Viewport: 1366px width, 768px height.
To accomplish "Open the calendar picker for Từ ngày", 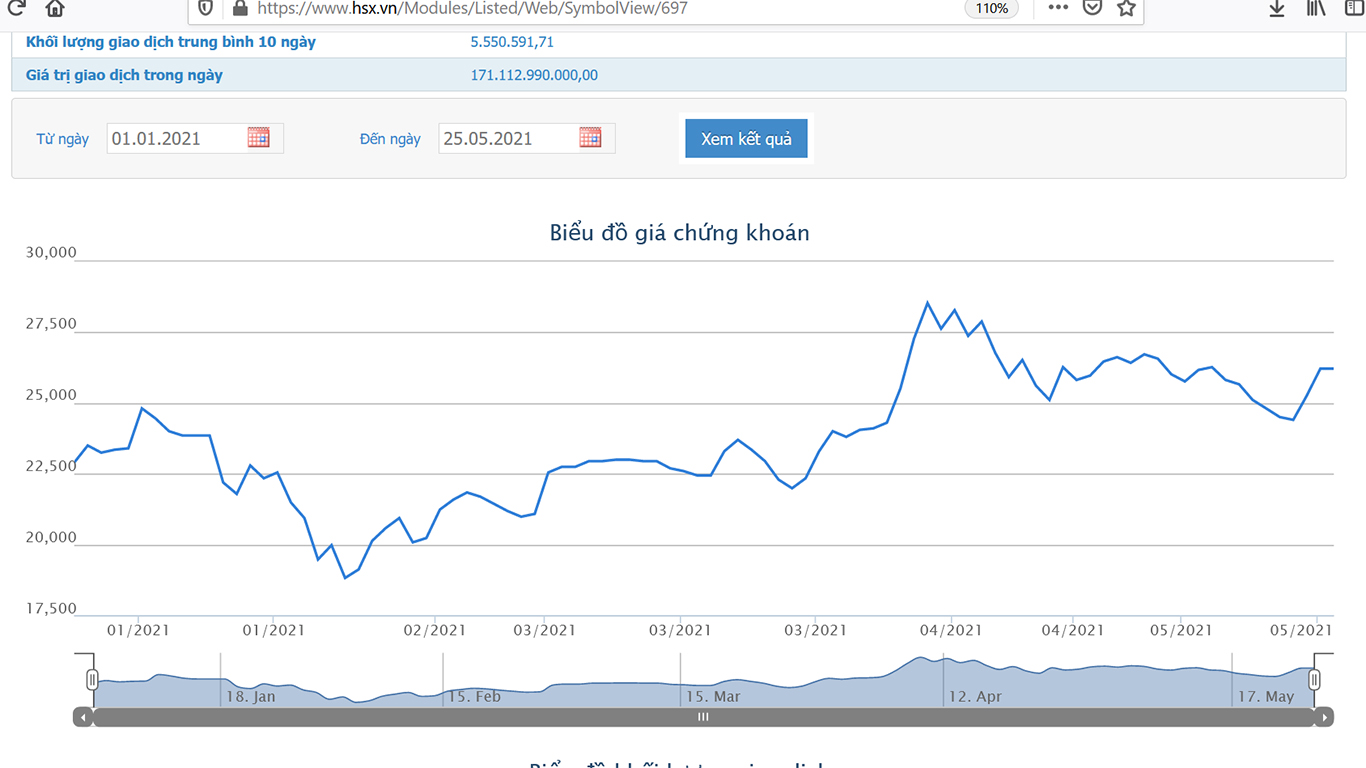I will [259, 138].
